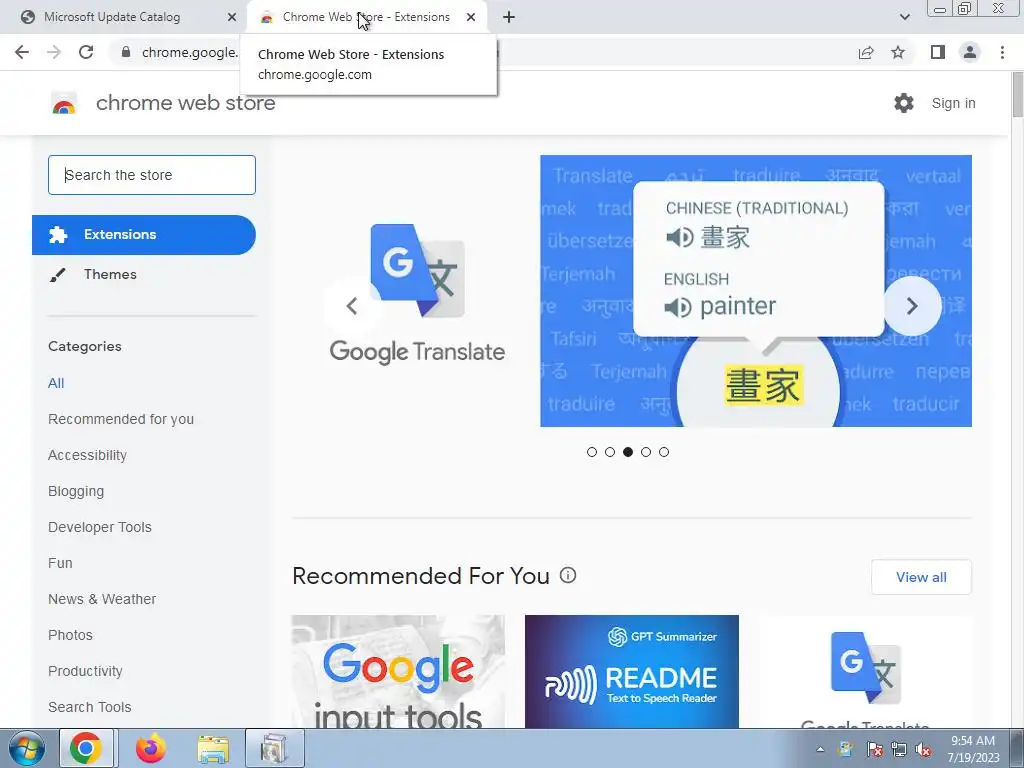Image resolution: width=1024 pixels, height=768 pixels.
Task: Open the Search Tools category
Action: click(89, 707)
